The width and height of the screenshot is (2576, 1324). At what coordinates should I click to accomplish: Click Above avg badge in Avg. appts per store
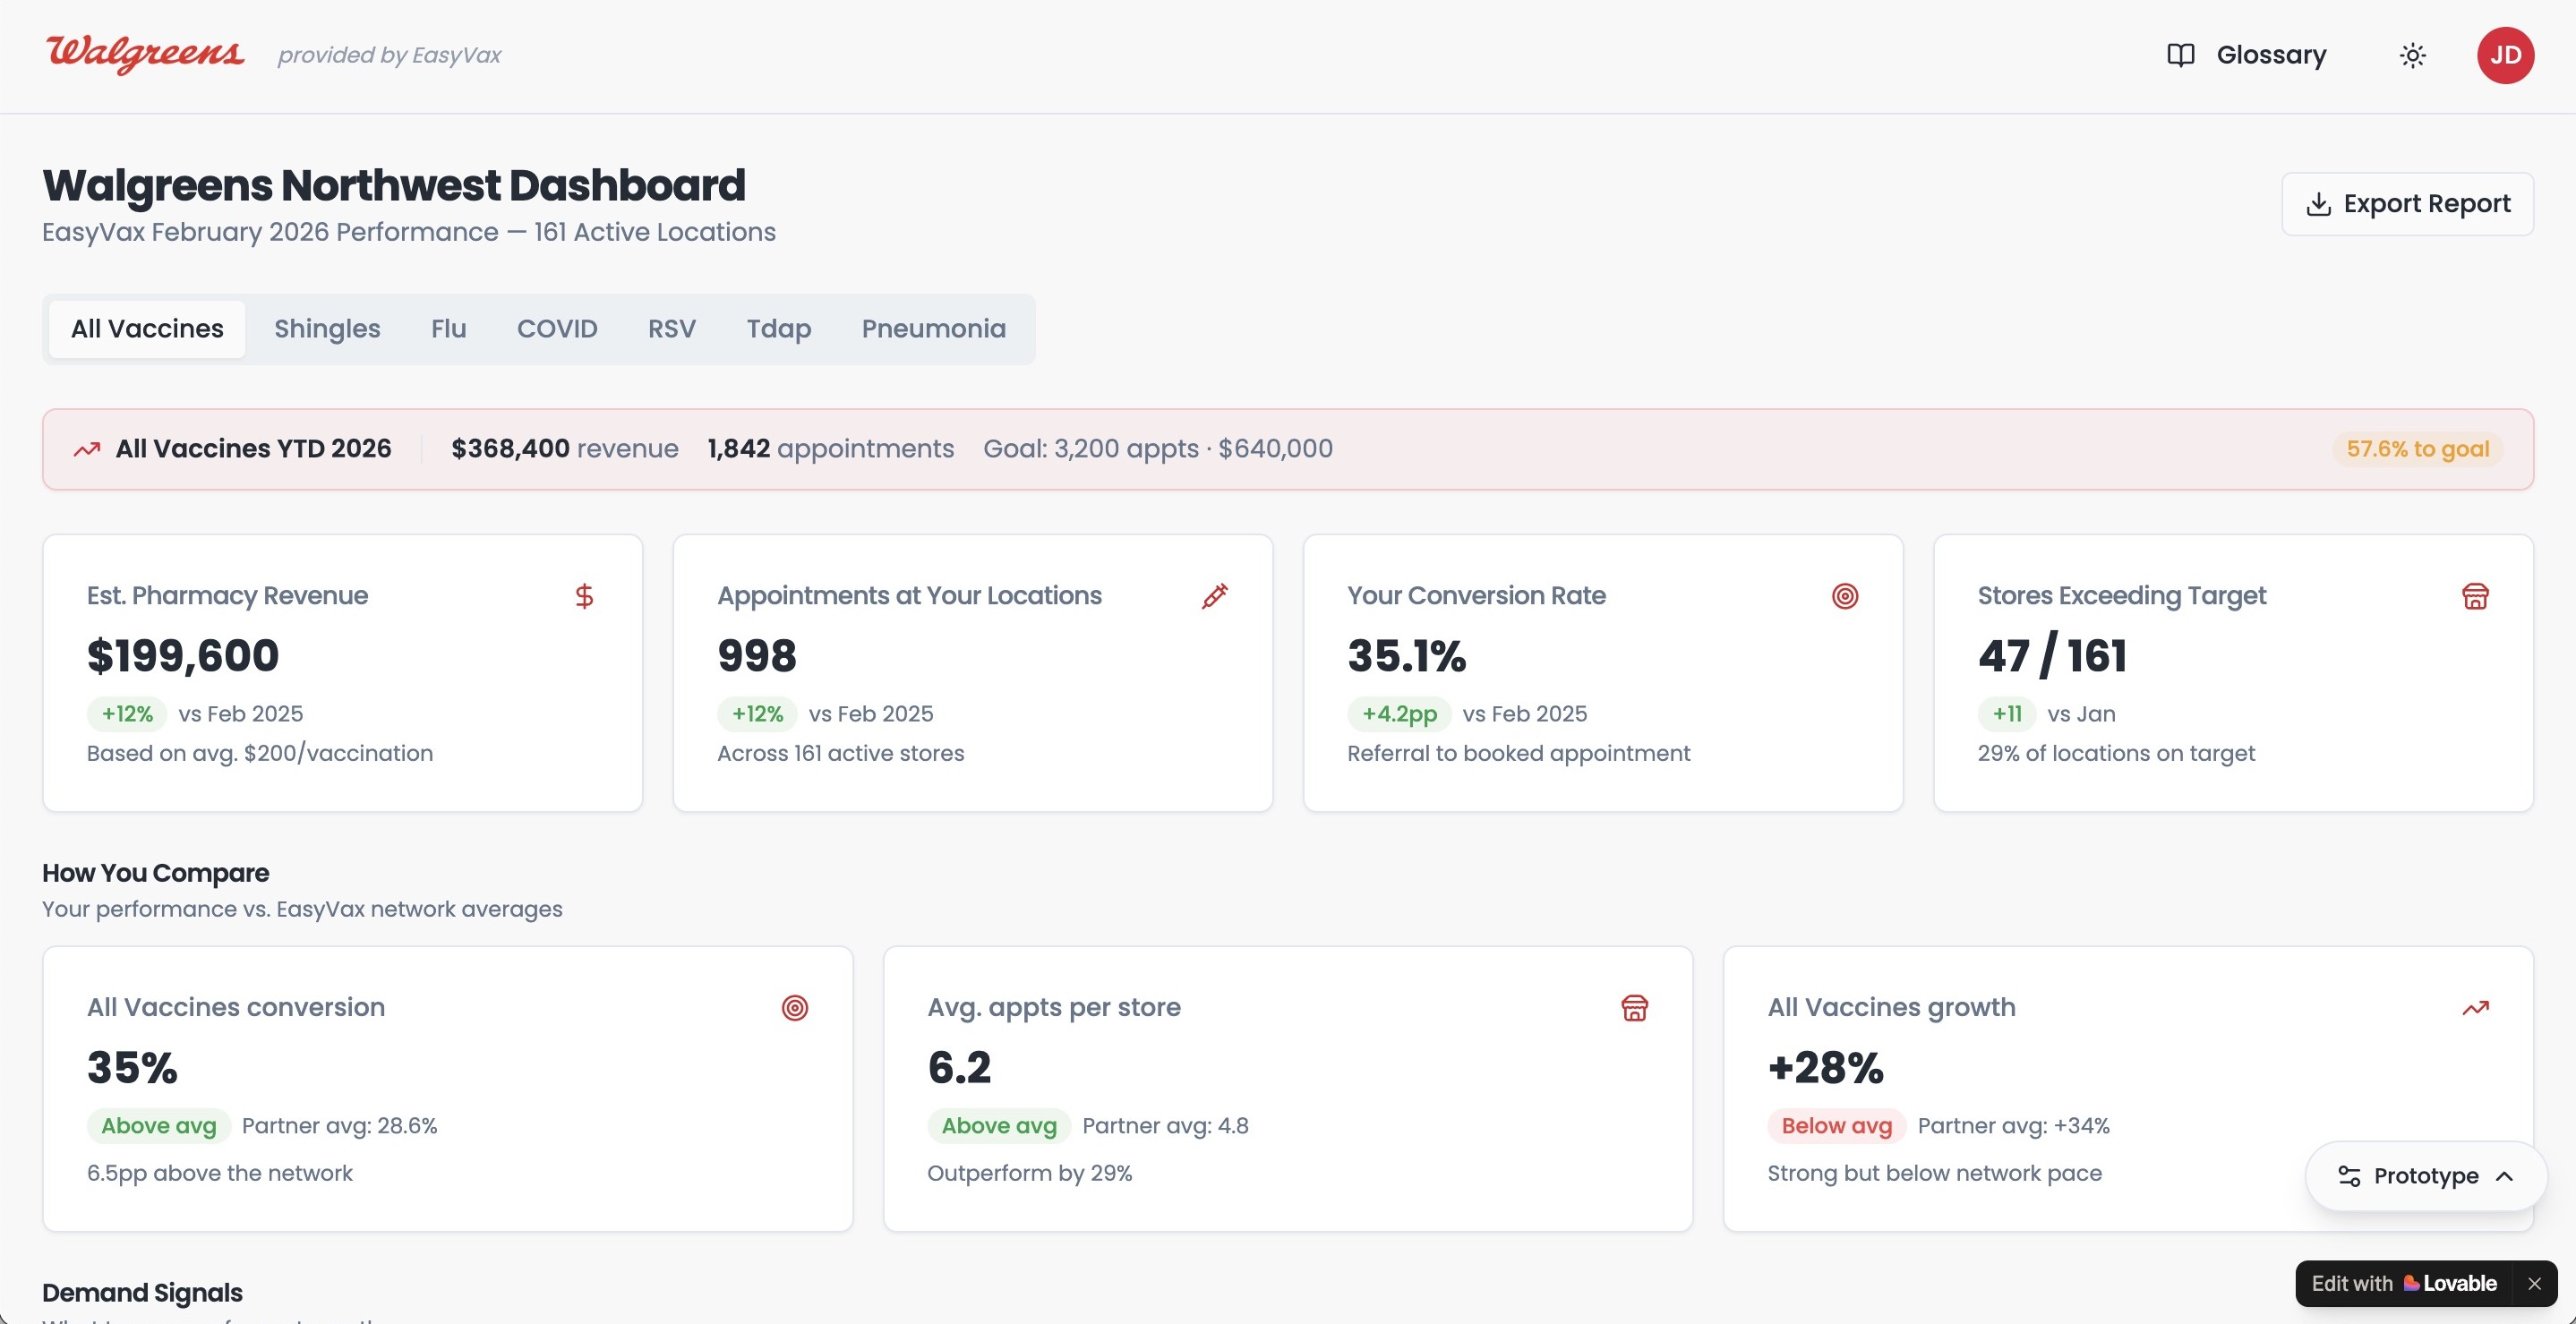tap(999, 1126)
